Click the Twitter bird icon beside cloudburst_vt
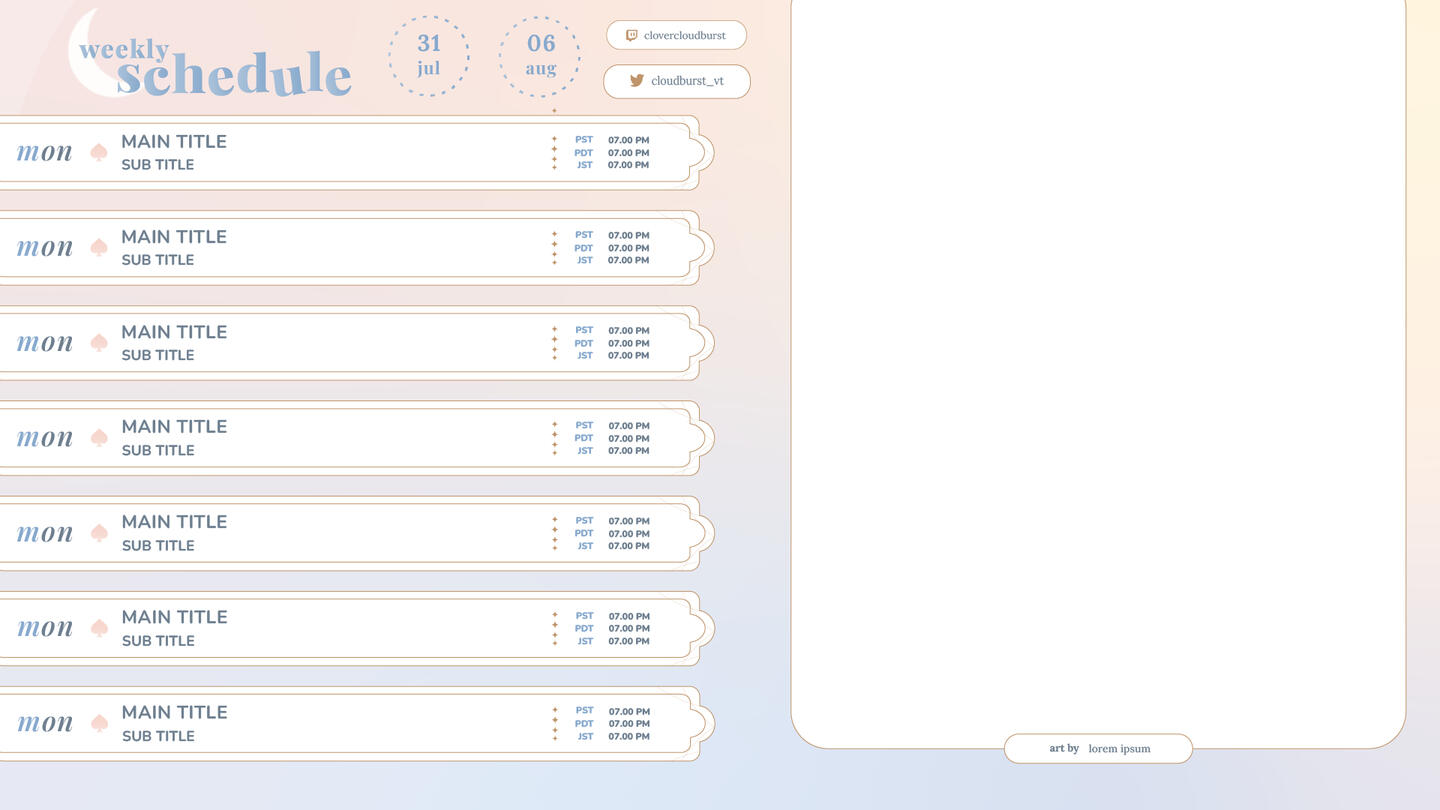Screen dimensions: 1440x810 [636, 81]
